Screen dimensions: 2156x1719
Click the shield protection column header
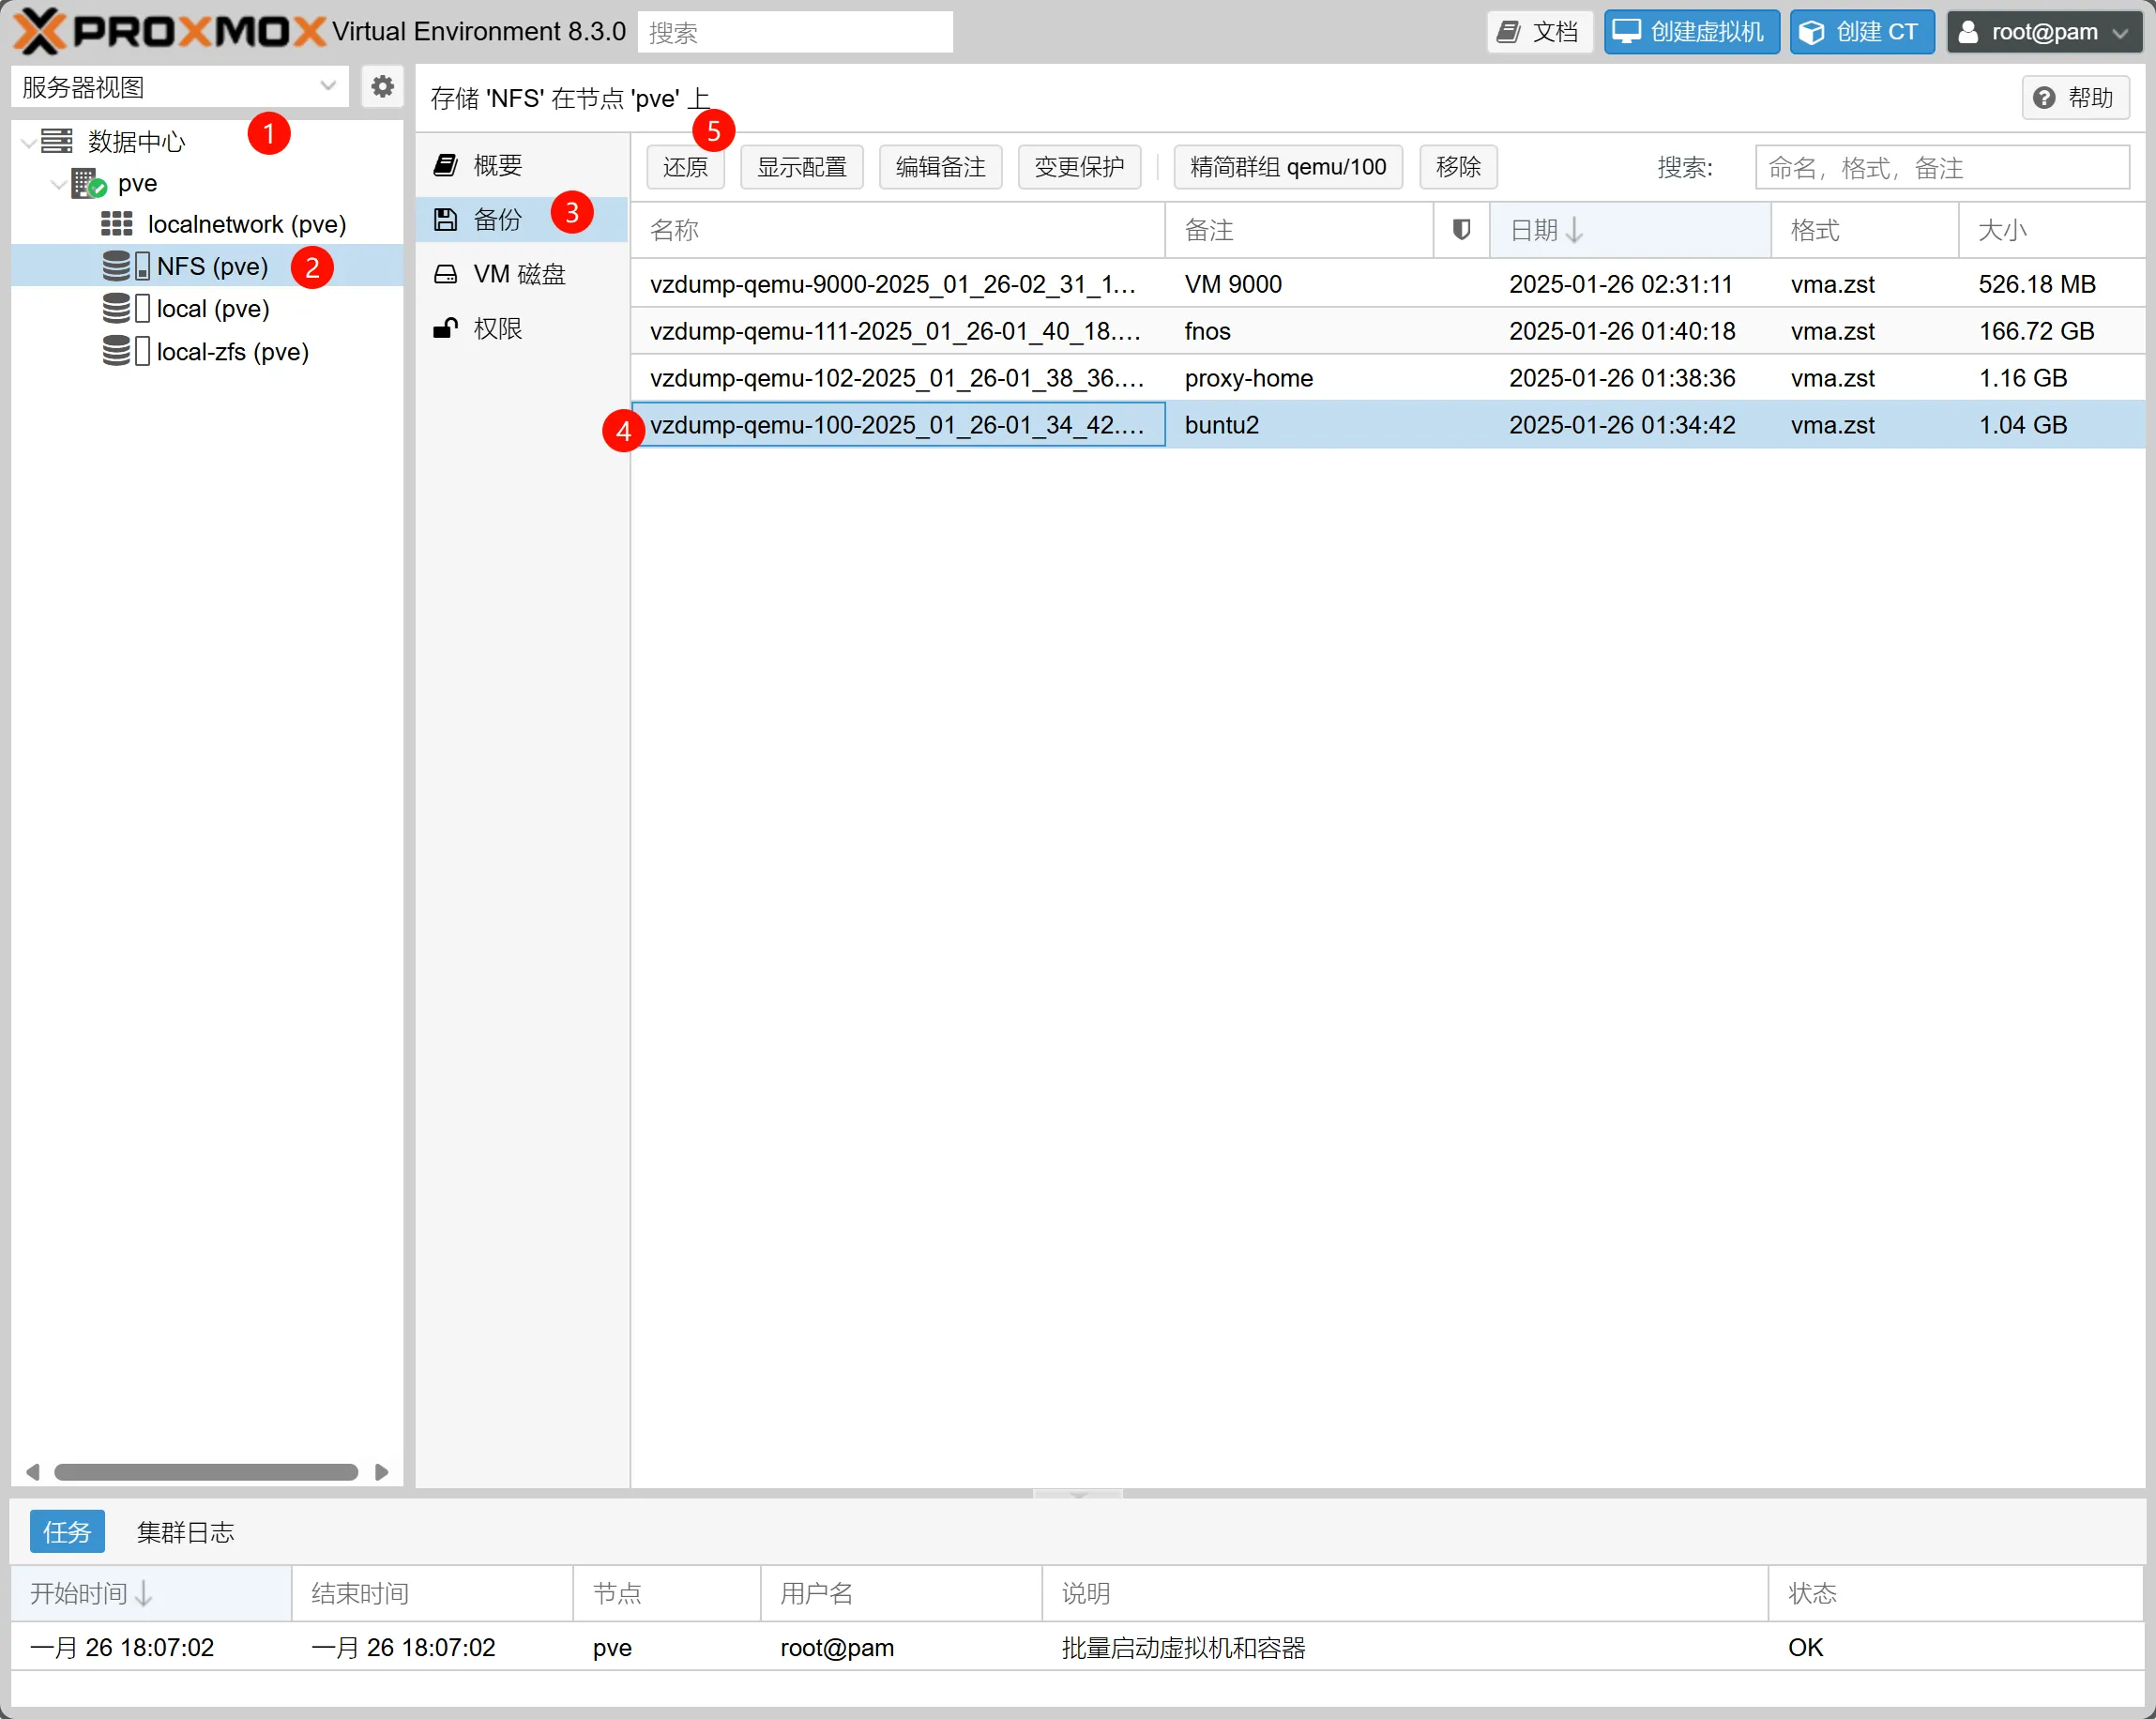(1461, 230)
